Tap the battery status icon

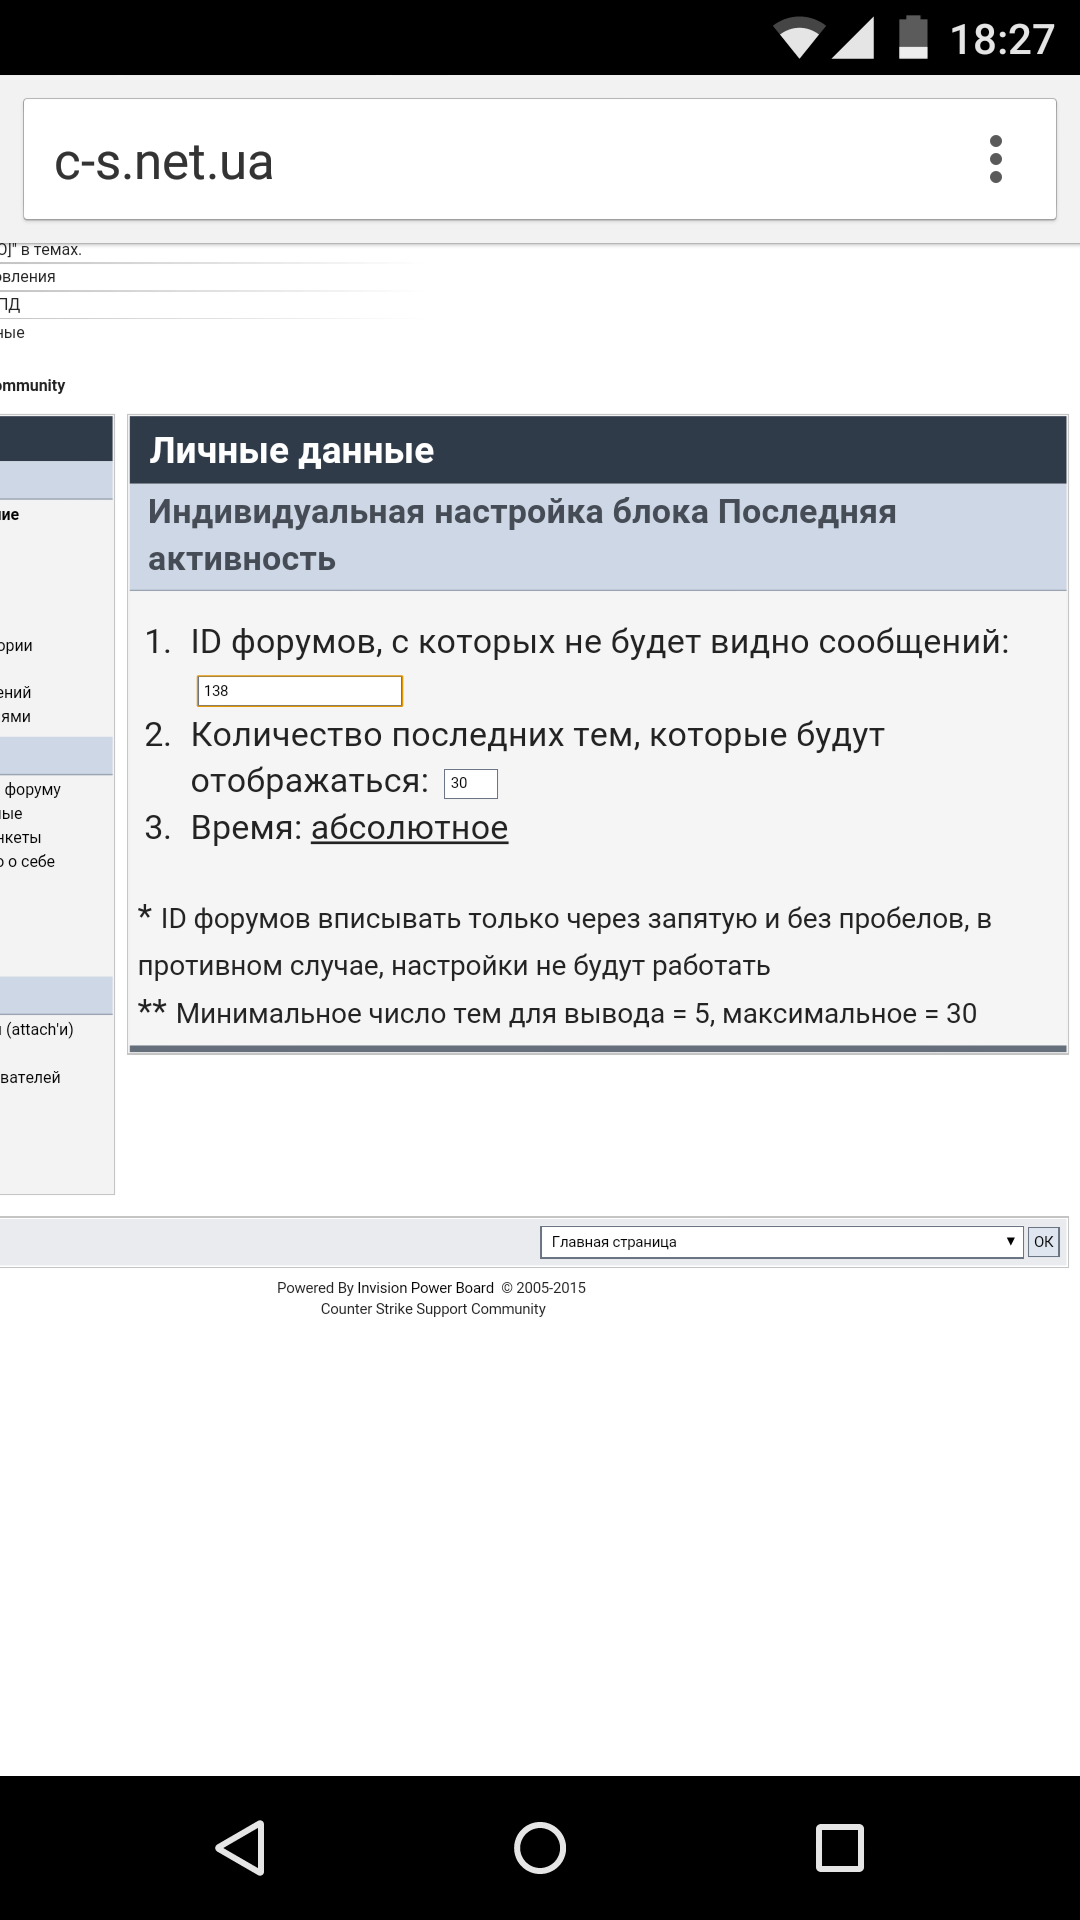pos(913,38)
